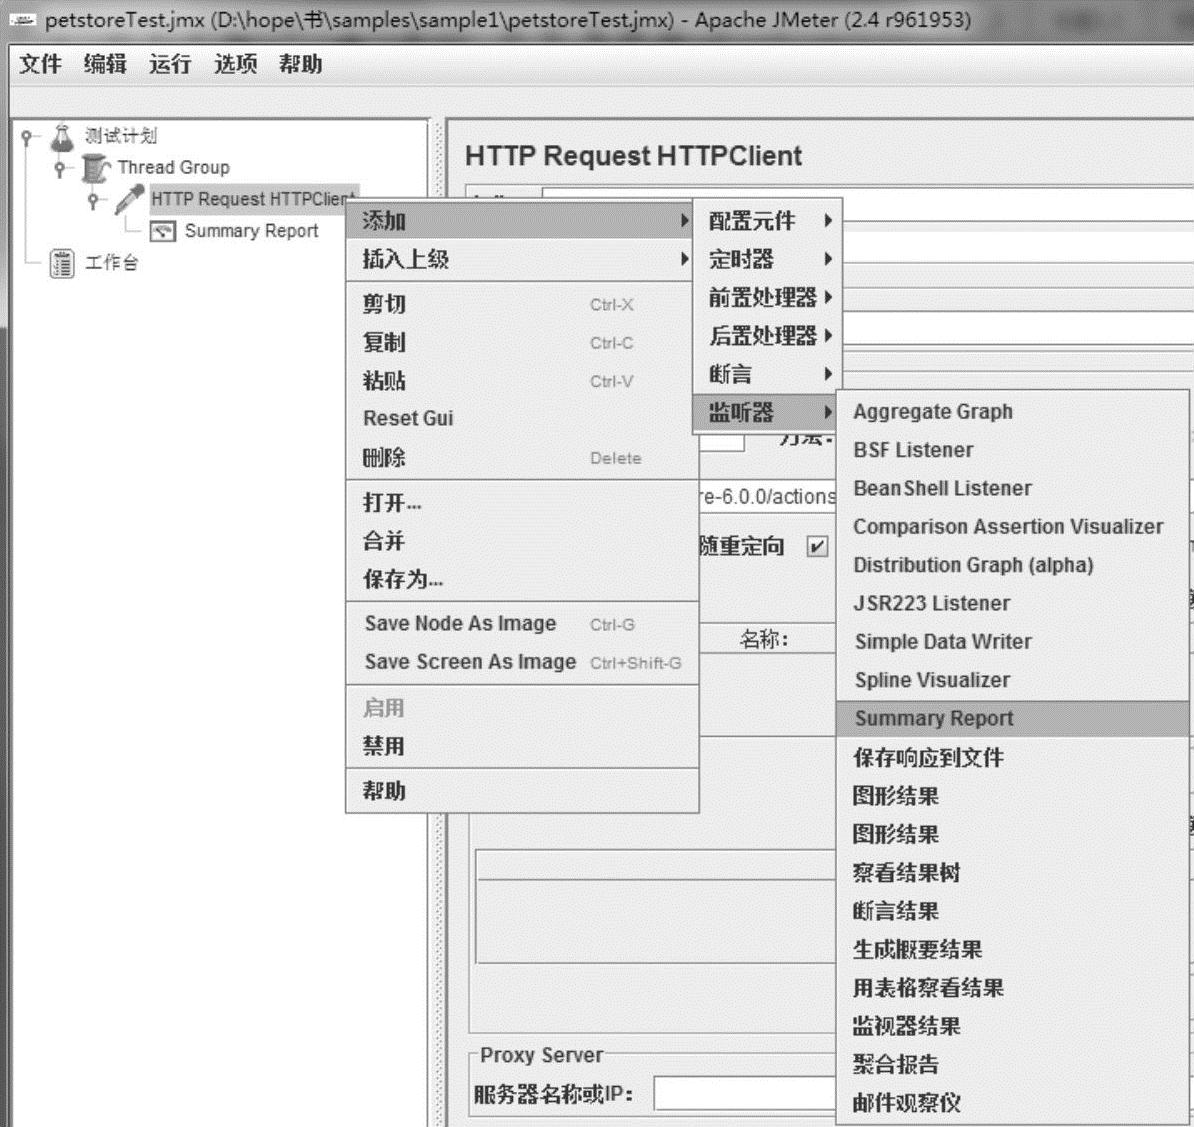Click the test plan flask icon
1194x1127 pixels.
tap(63, 136)
